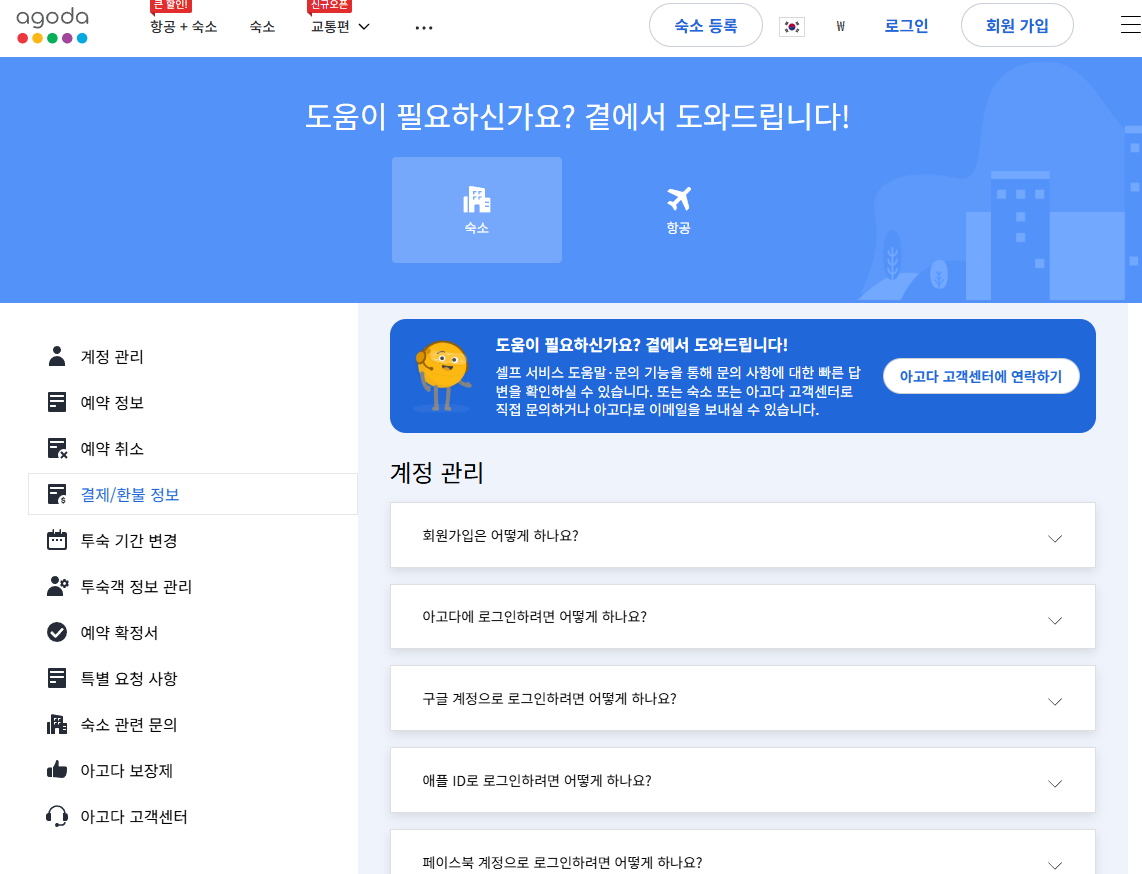
Task: Click 아고다 고객센터에 연락하기 button
Action: pos(981,376)
